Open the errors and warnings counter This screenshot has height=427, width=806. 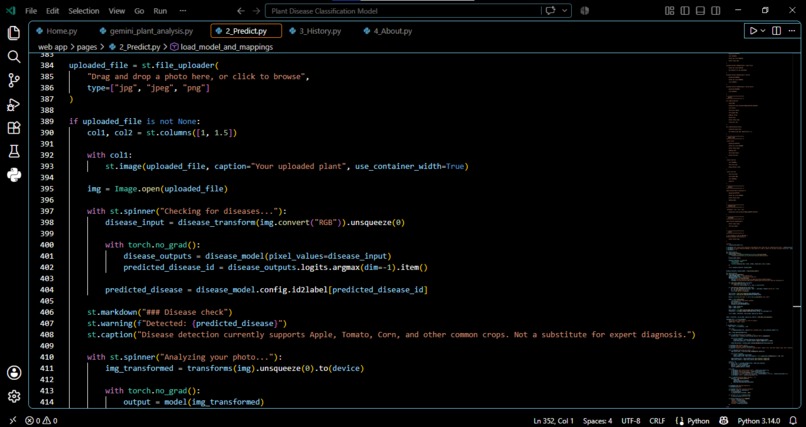(41, 421)
